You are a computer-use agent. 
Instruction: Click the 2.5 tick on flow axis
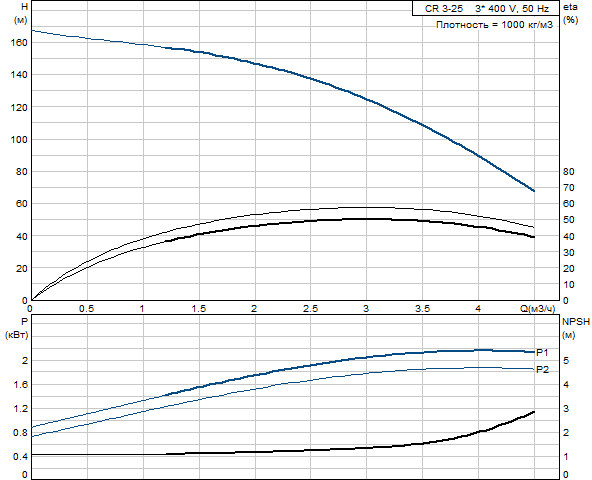310,309
